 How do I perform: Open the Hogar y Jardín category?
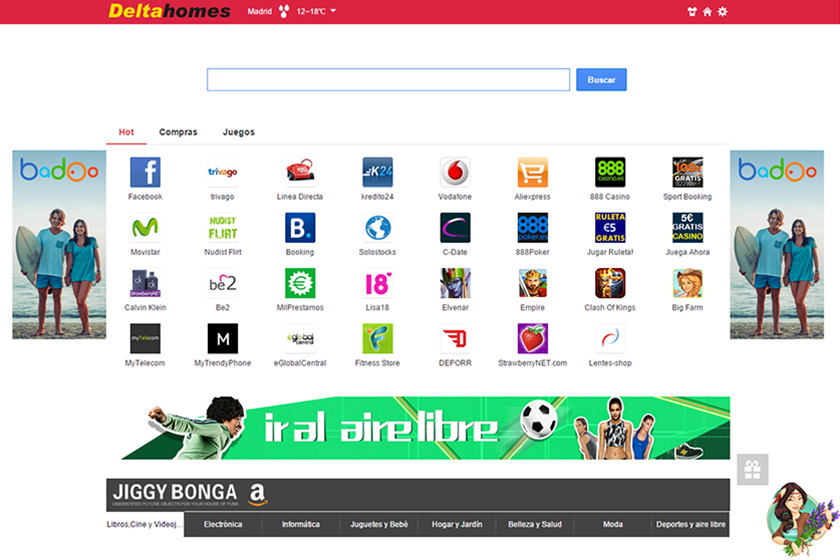[x=457, y=524]
